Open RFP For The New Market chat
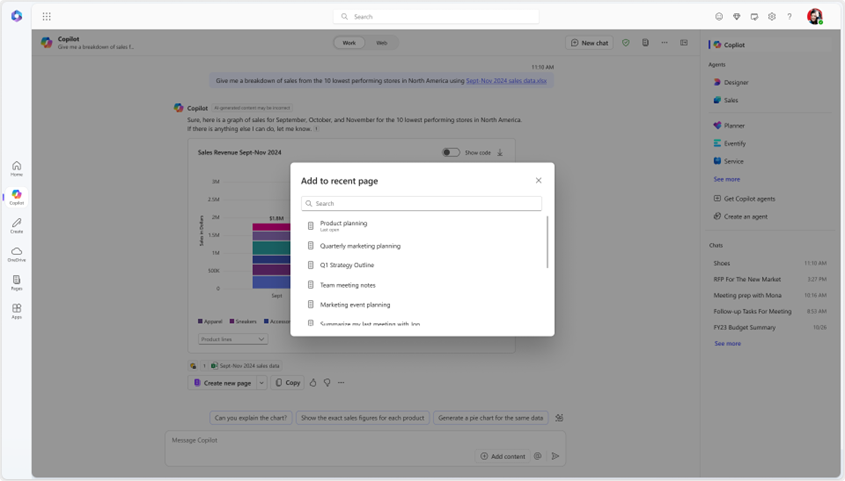The width and height of the screenshot is (845, 481). tap(770, 280)
